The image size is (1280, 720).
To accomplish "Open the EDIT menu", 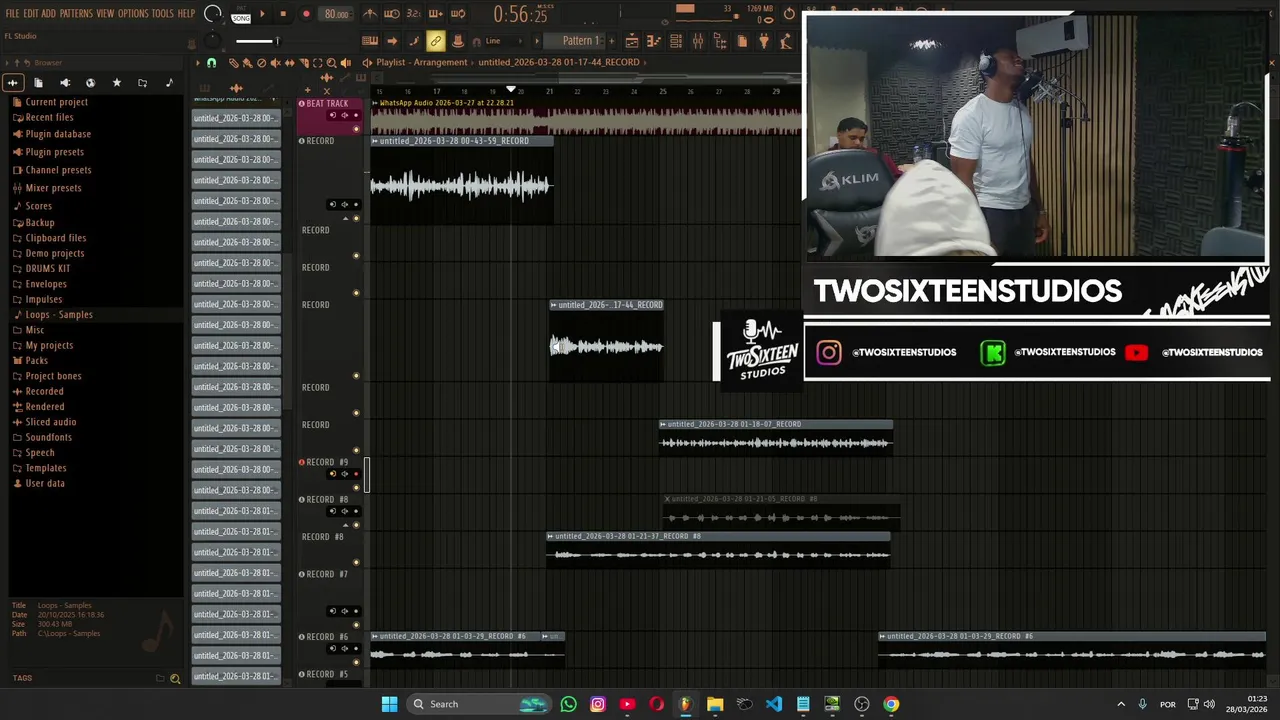I will tap(31, 13).
